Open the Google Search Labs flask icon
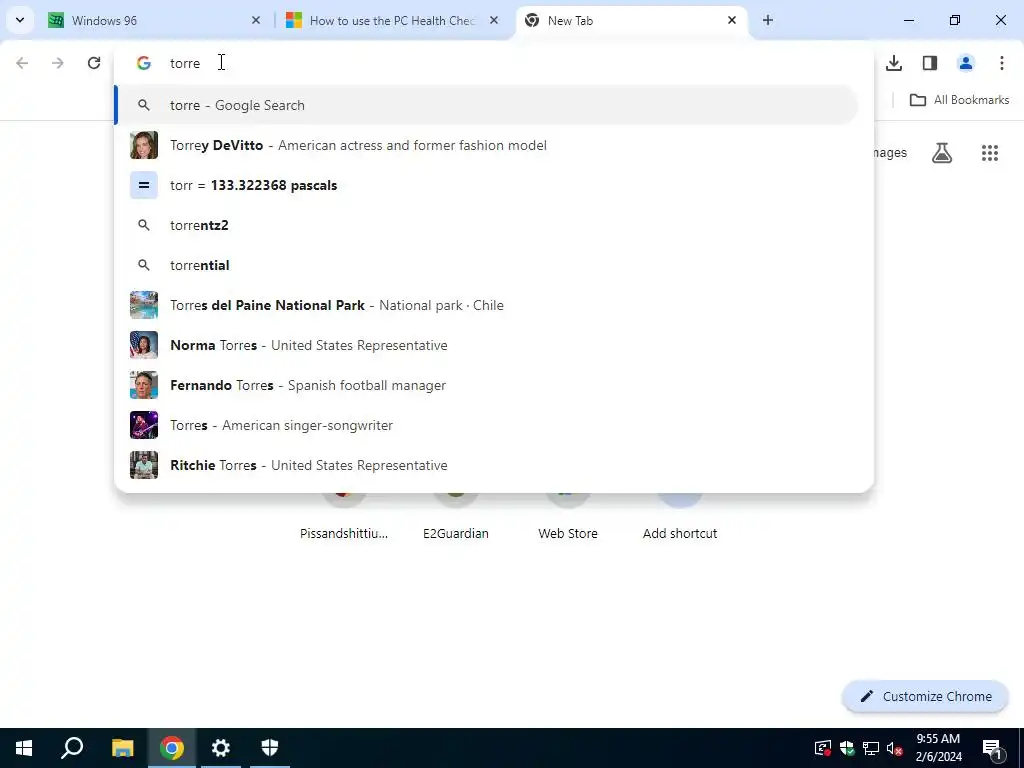Image resolution: width=1024 pixels, height=768 pixels. coord(942,153)
